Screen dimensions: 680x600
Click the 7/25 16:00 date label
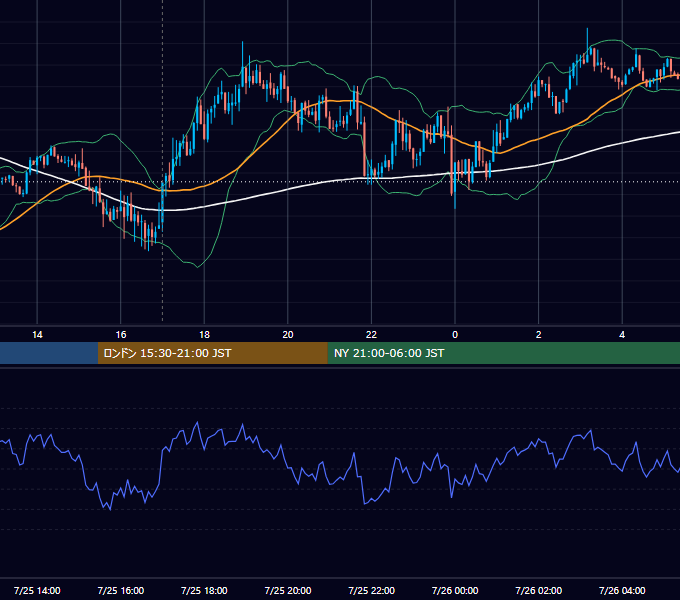tap(121, 590)
